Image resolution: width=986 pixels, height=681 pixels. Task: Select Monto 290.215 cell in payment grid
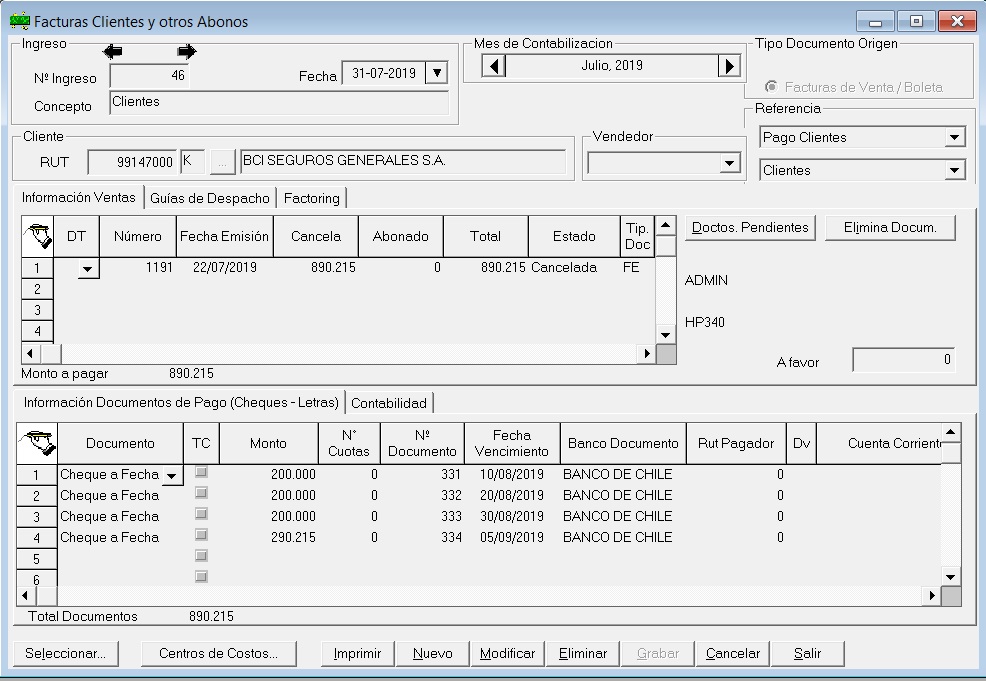(269, 538)
